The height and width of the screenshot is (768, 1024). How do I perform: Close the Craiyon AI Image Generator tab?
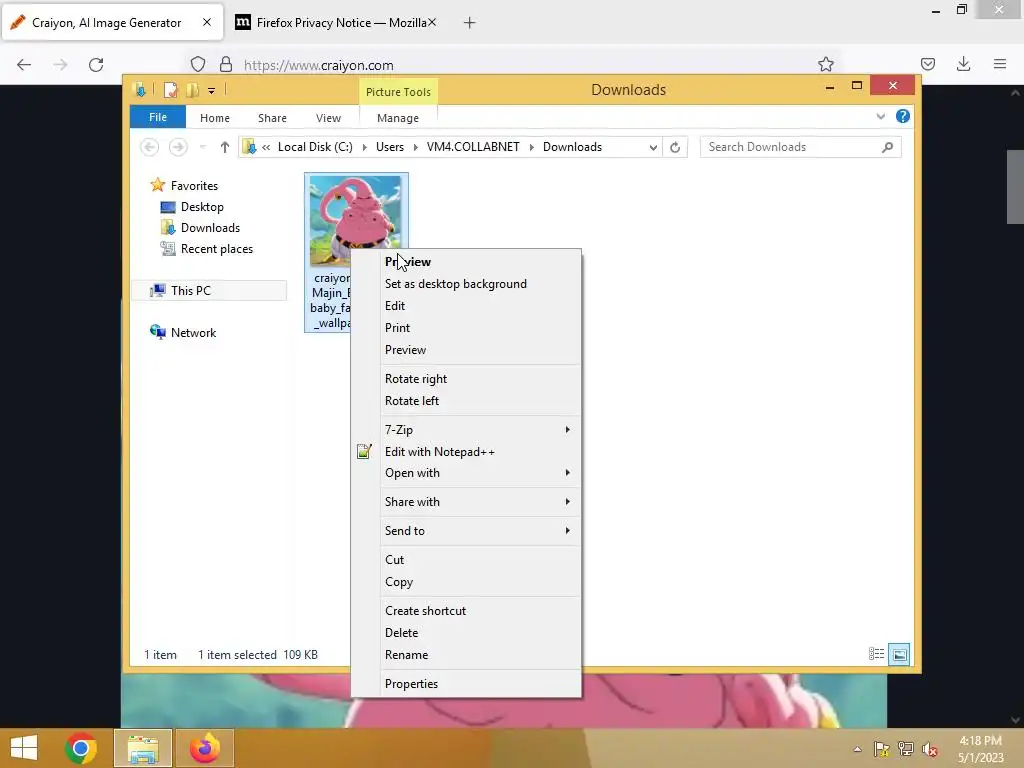[x=206, y=22]
